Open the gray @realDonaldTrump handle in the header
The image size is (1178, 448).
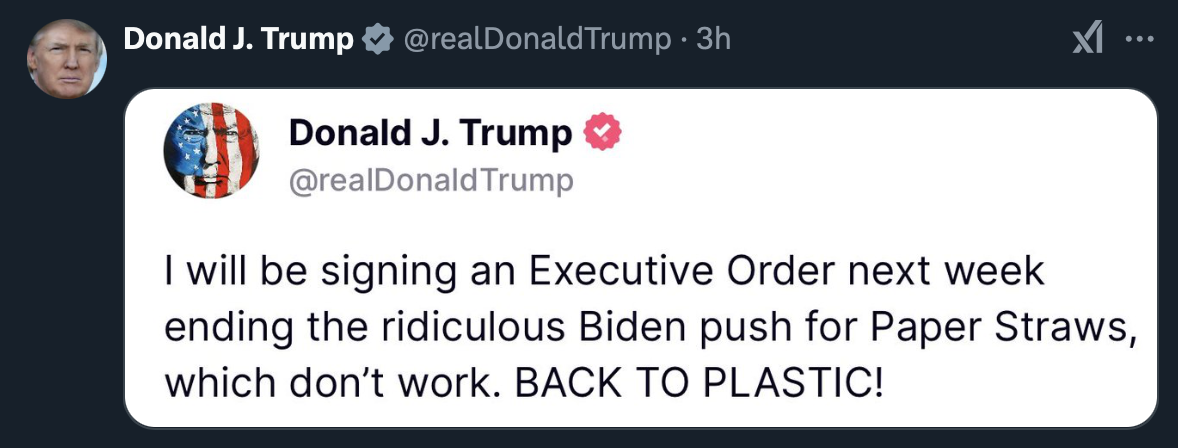click(x=537, y=39)
